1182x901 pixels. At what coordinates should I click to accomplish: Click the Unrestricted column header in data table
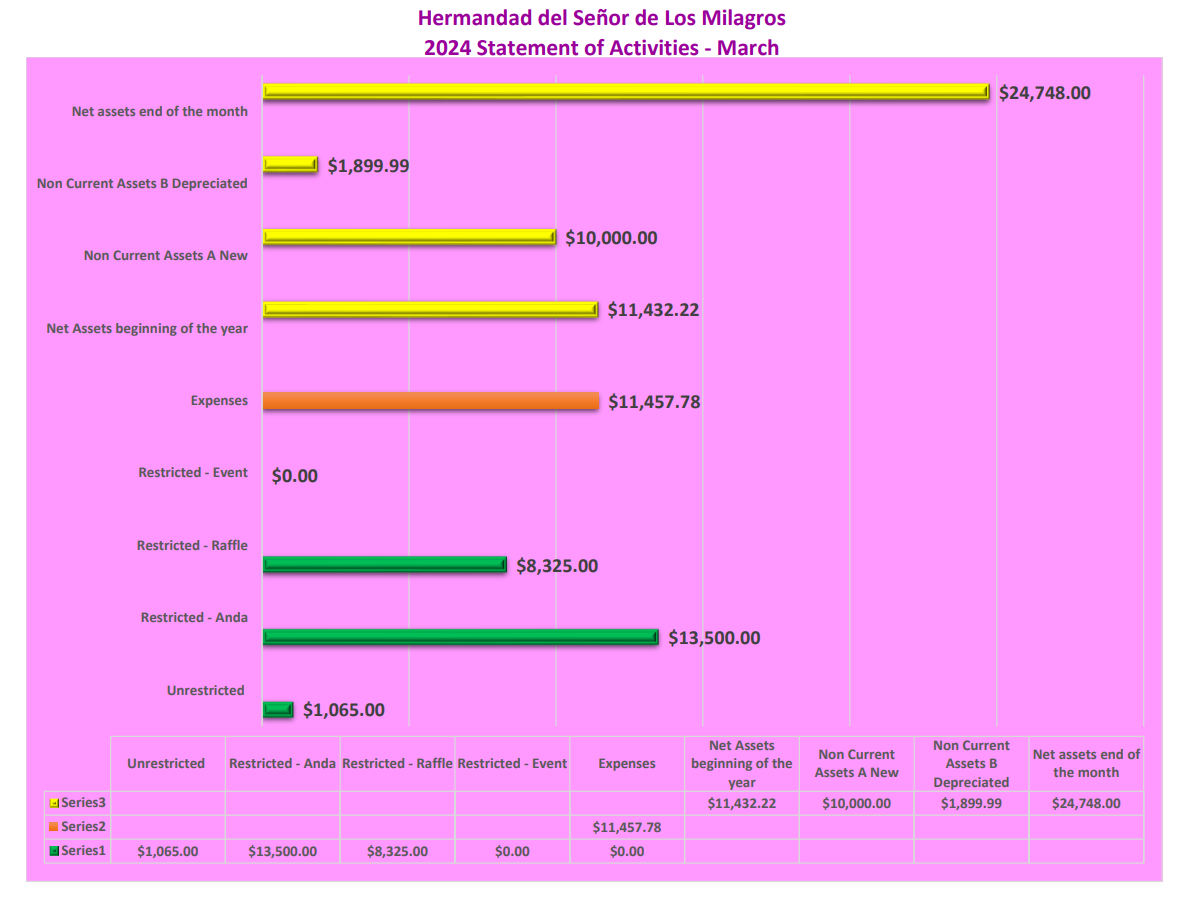(x=166, y=763)
